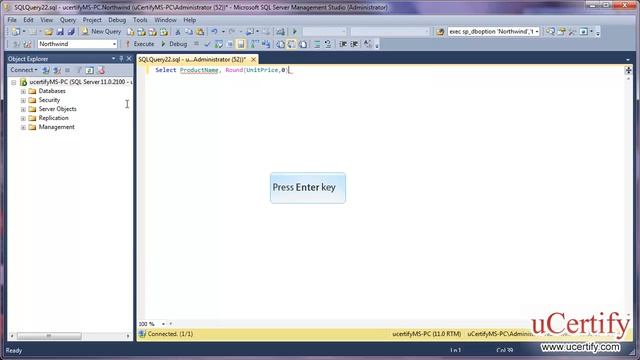Image resolution: width=640 pixels, height=360 pixels.
Task: Click the Undo icon
Action: click(x=214, y=31)
